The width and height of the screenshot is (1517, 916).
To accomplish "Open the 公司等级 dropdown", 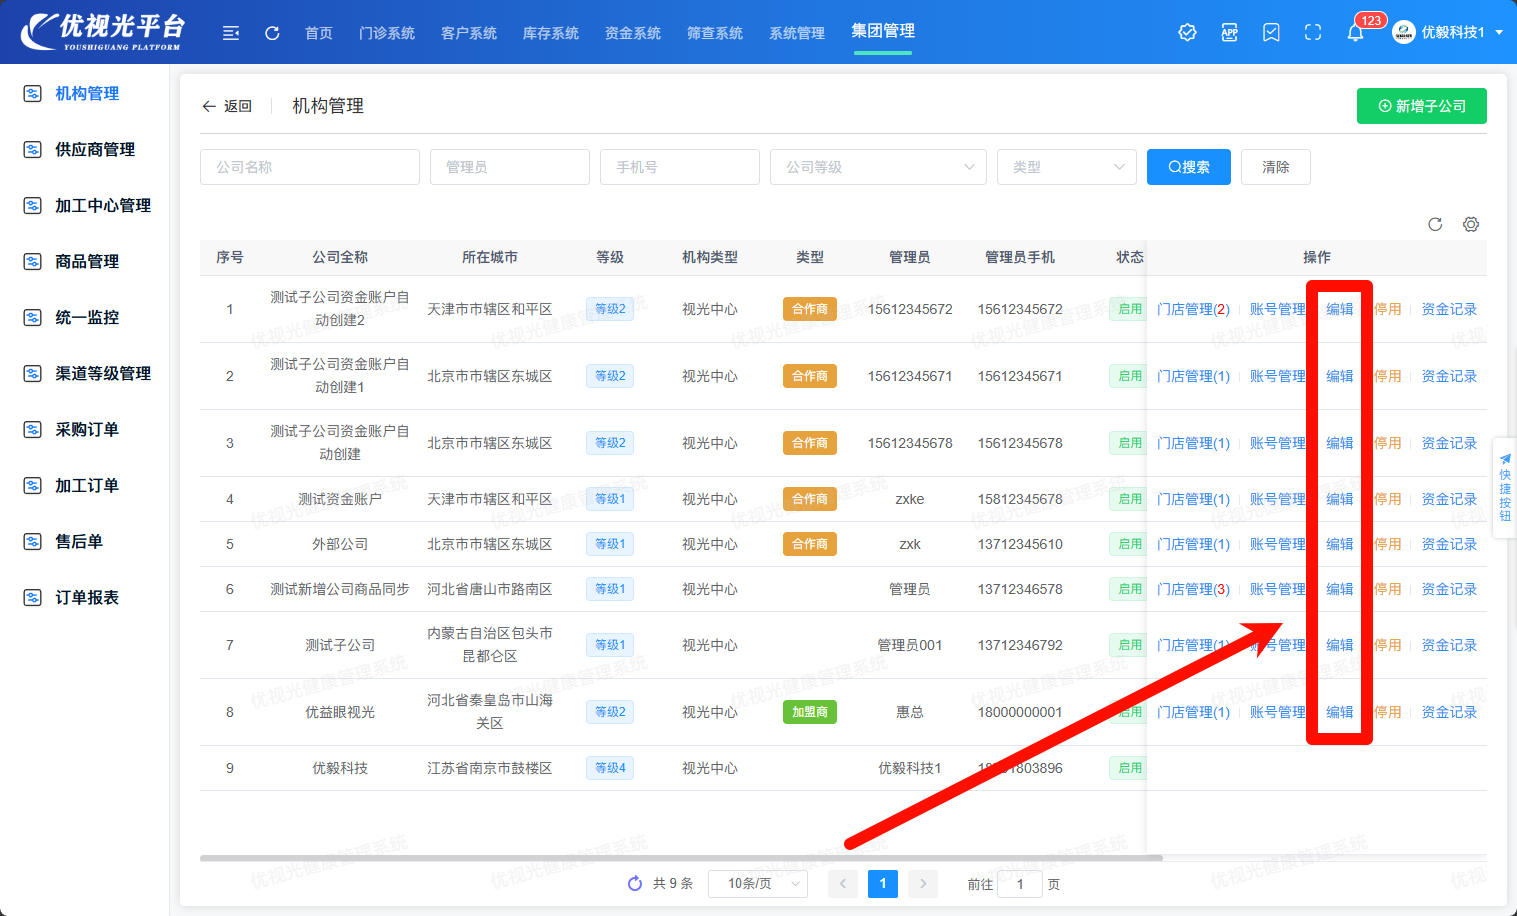I will pos(878,167).
